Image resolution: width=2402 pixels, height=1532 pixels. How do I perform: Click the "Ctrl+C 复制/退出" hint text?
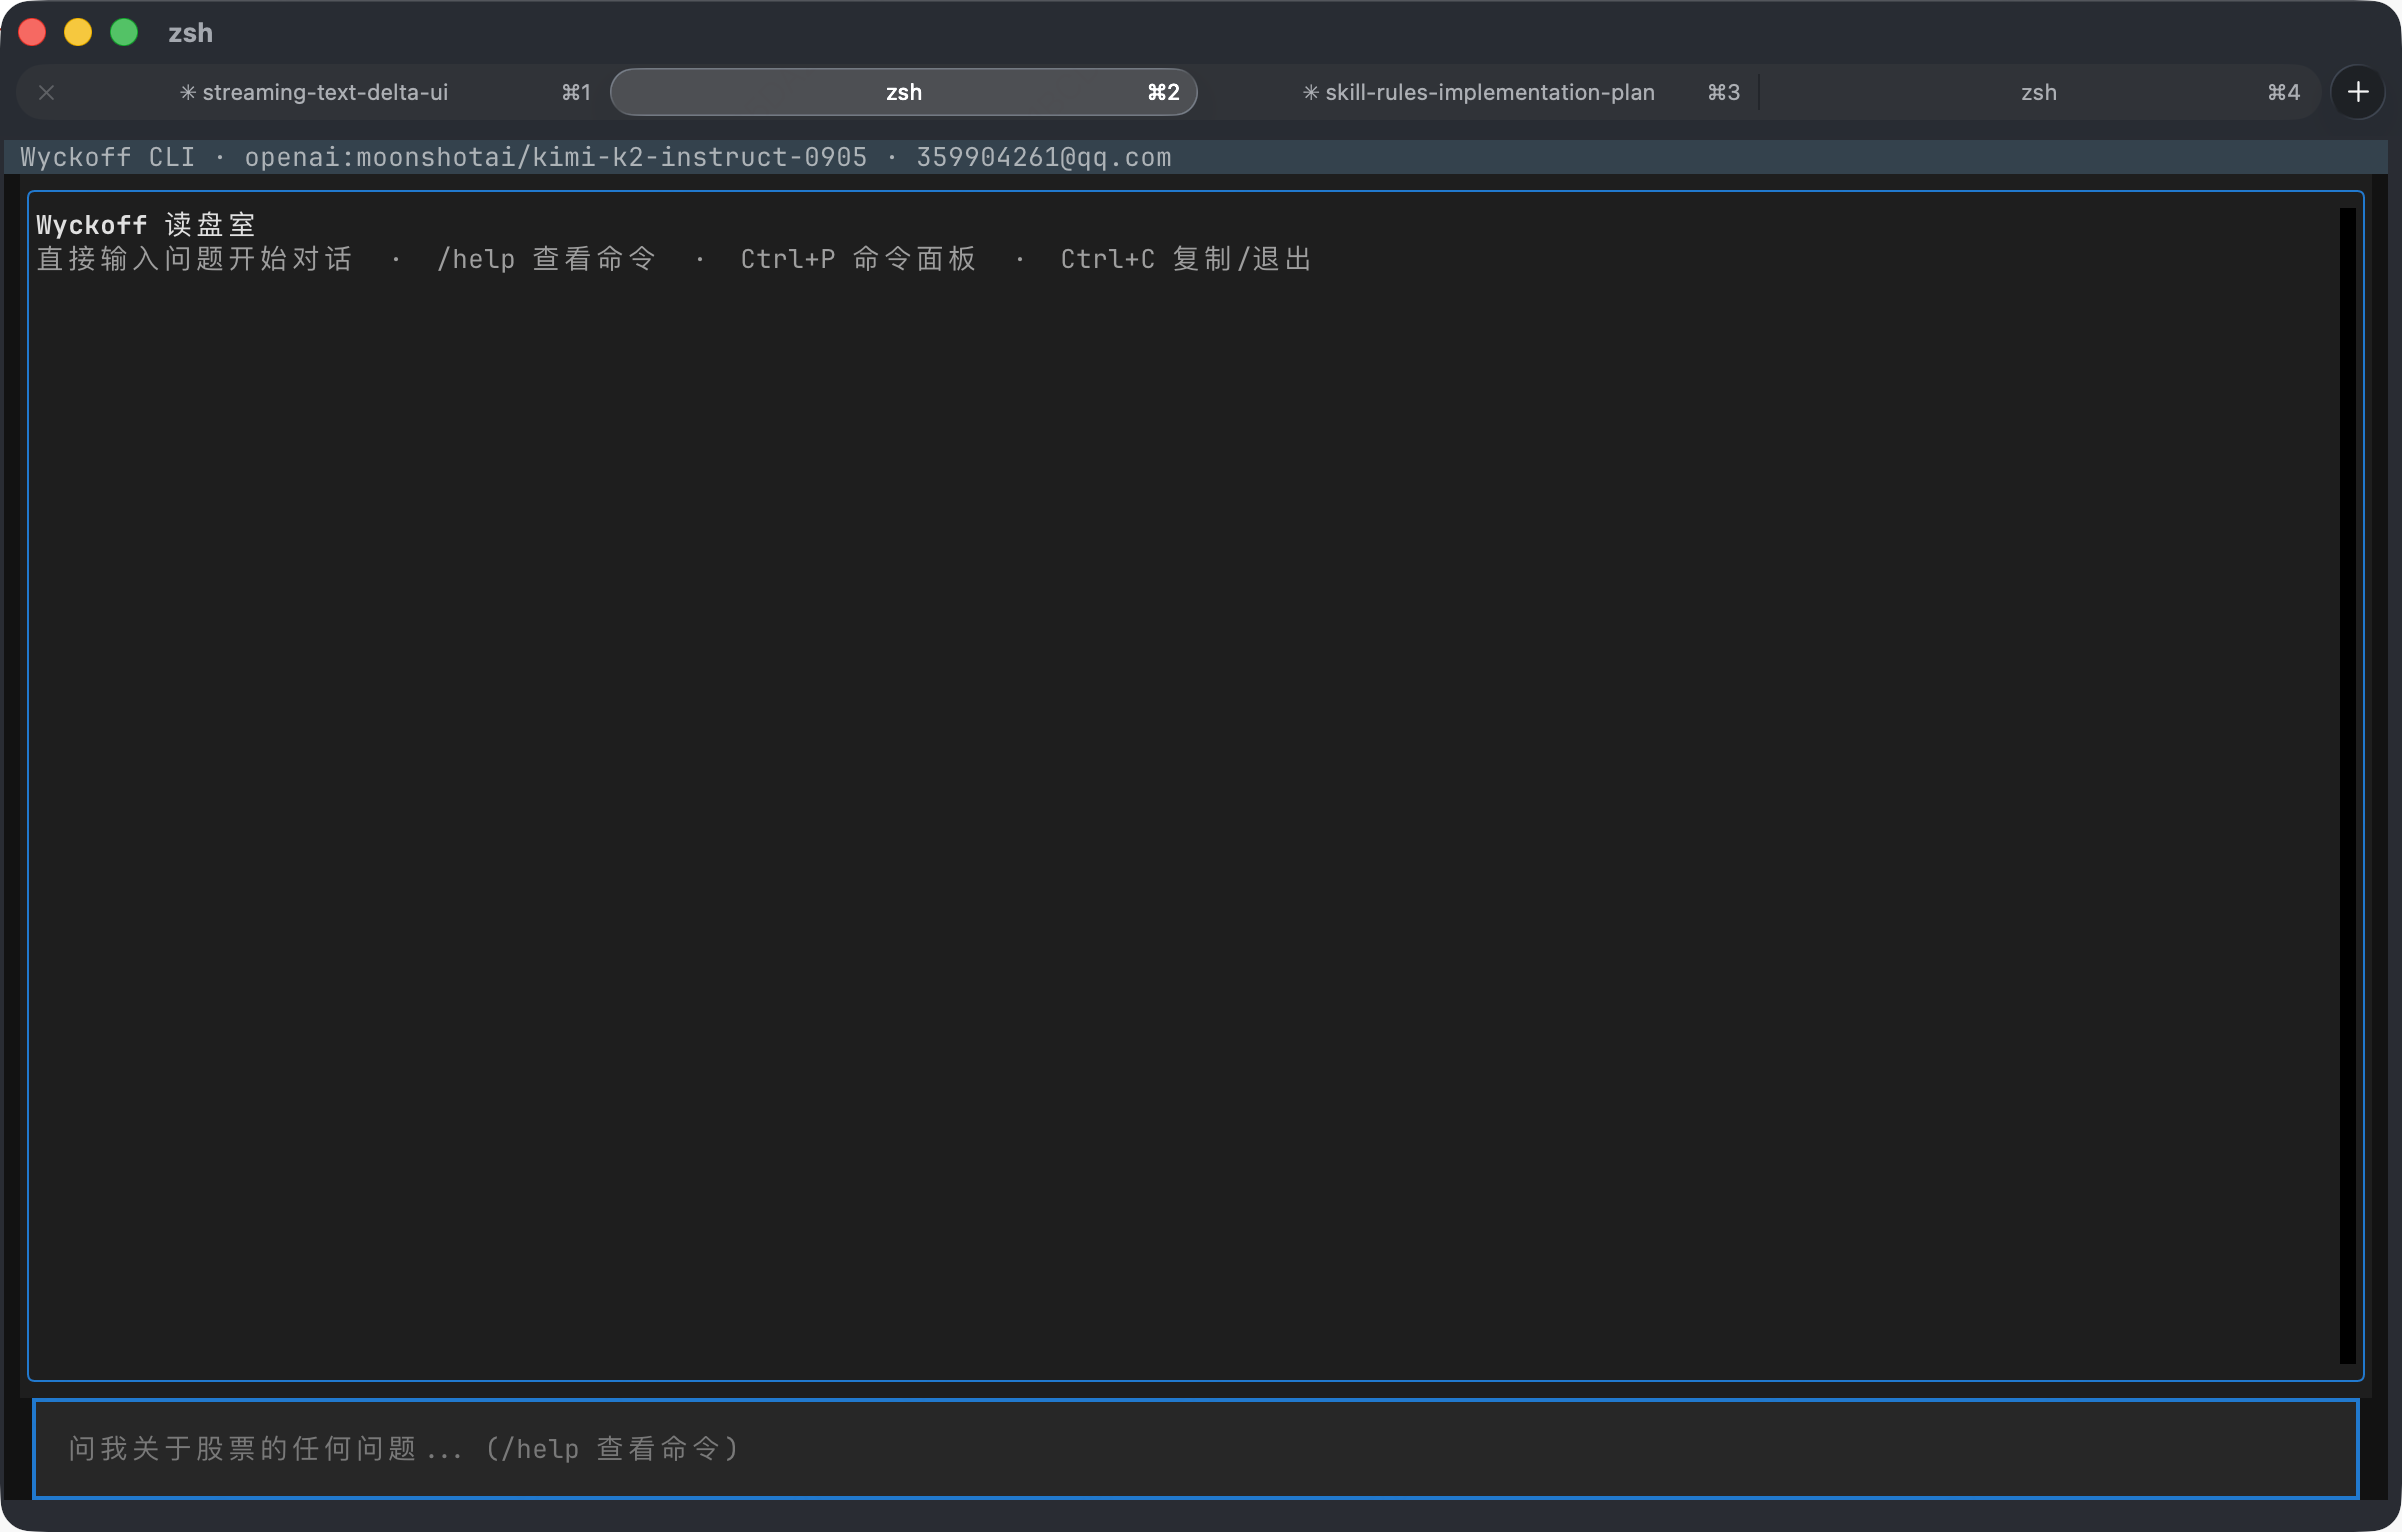1186,259
